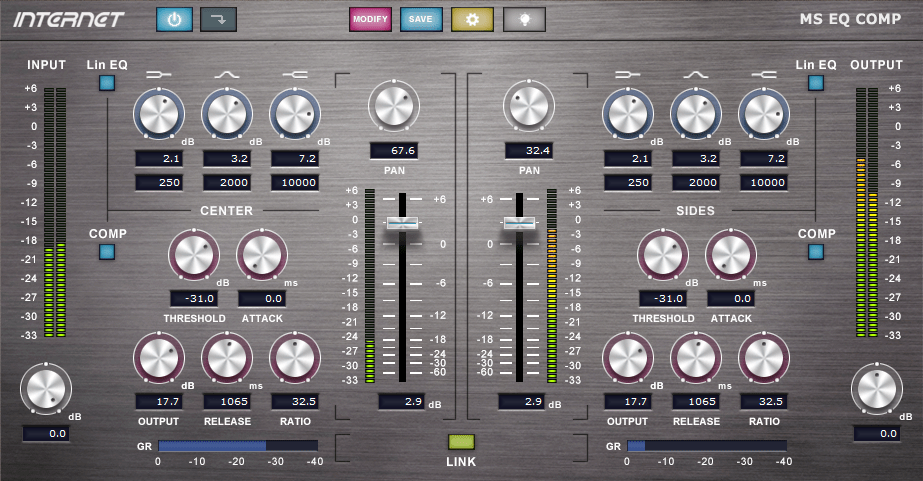Toggle the Sides Lin EQ switch
This screenshot has width=923, height=481.
point(816,84)
